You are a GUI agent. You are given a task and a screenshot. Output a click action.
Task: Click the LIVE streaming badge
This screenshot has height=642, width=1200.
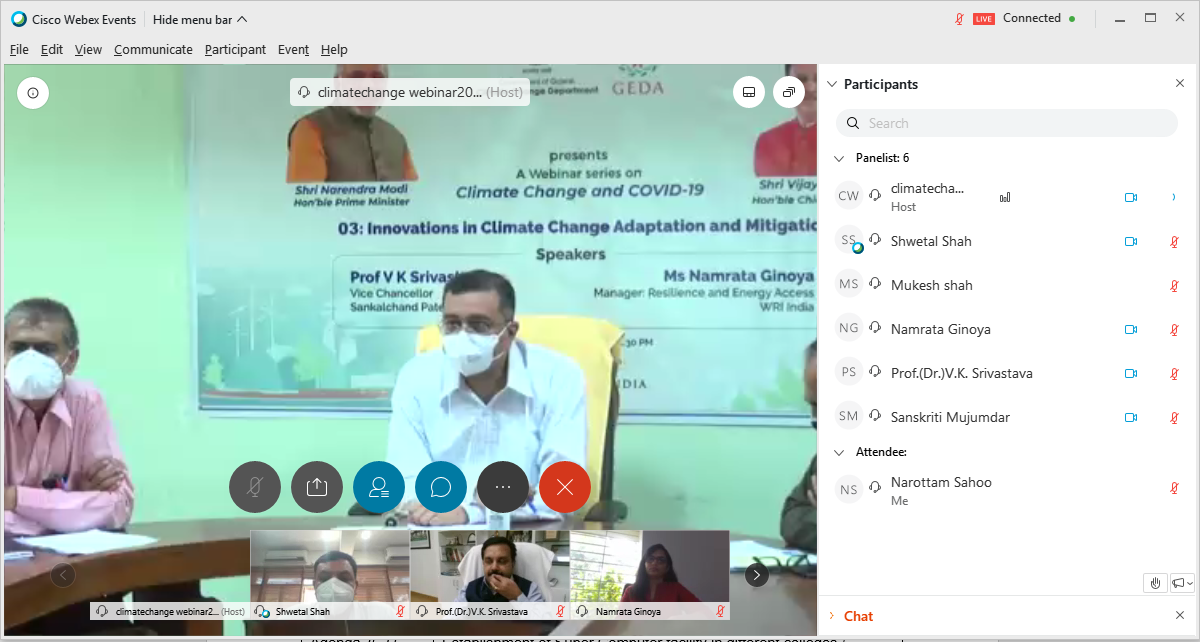[984, 19]
